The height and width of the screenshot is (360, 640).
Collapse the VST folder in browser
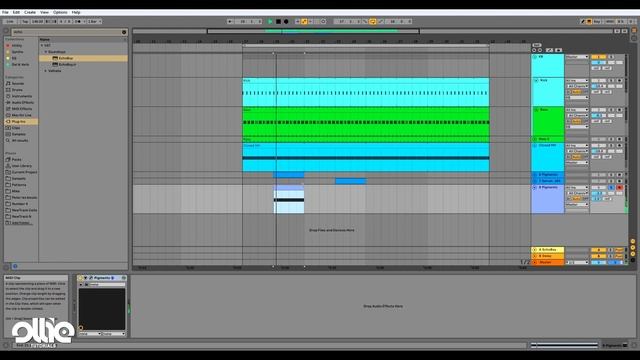(42, 46)
